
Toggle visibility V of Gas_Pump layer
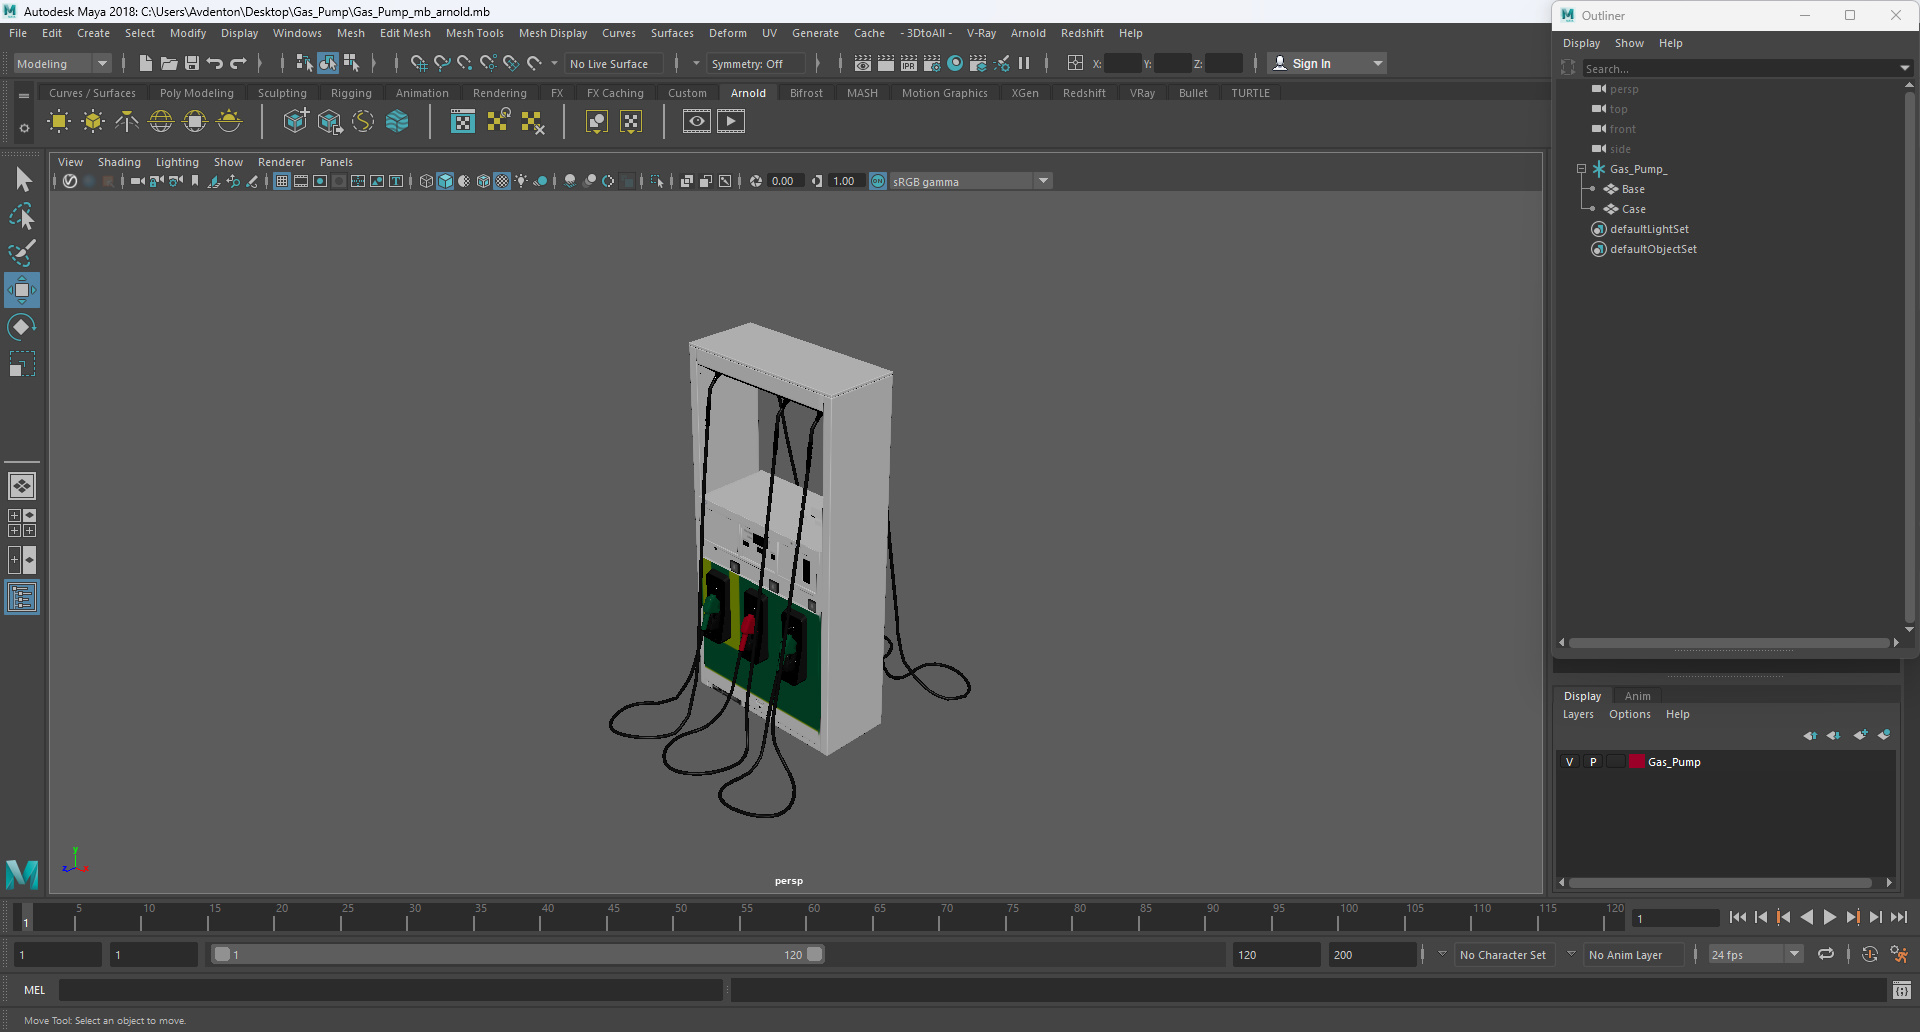click(x=1570, y=762)
